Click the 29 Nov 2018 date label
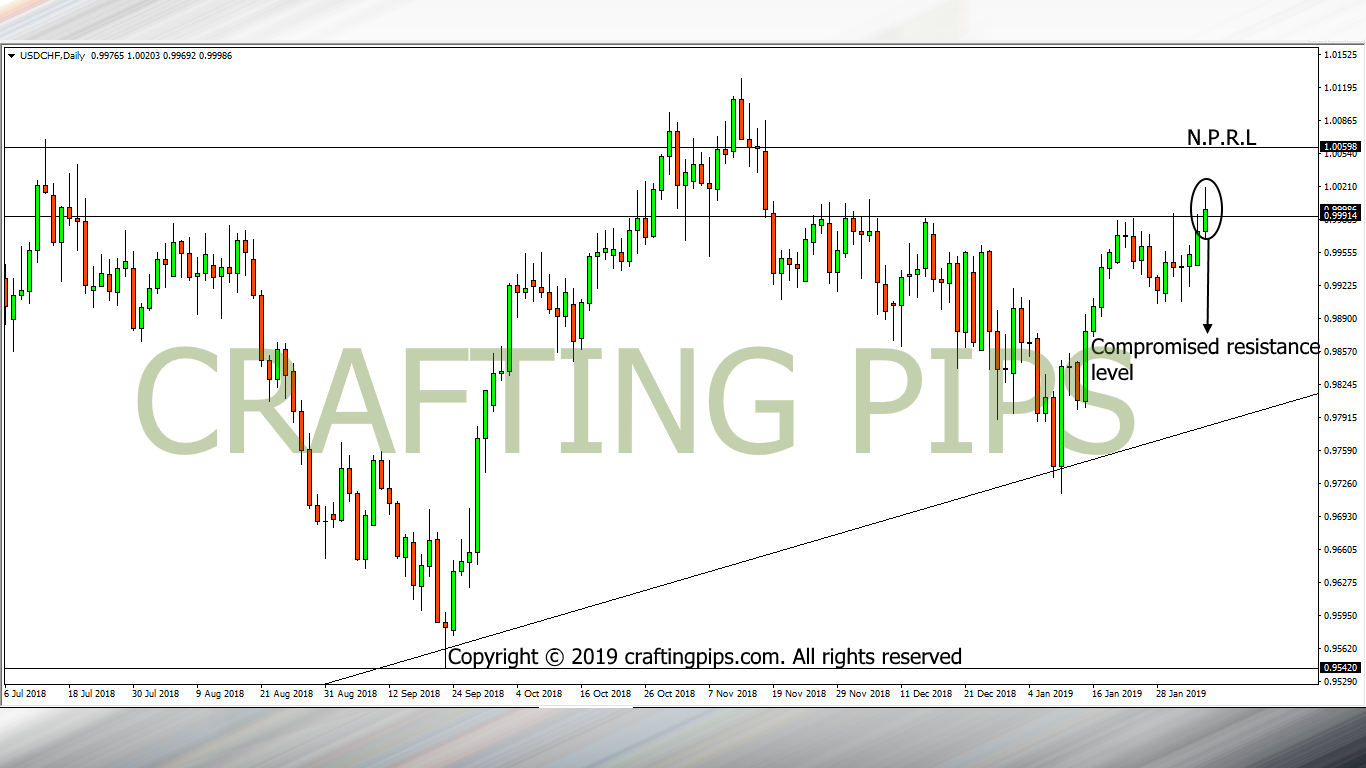The height and width of the screenshot is (768, 1366). (861, 693)
